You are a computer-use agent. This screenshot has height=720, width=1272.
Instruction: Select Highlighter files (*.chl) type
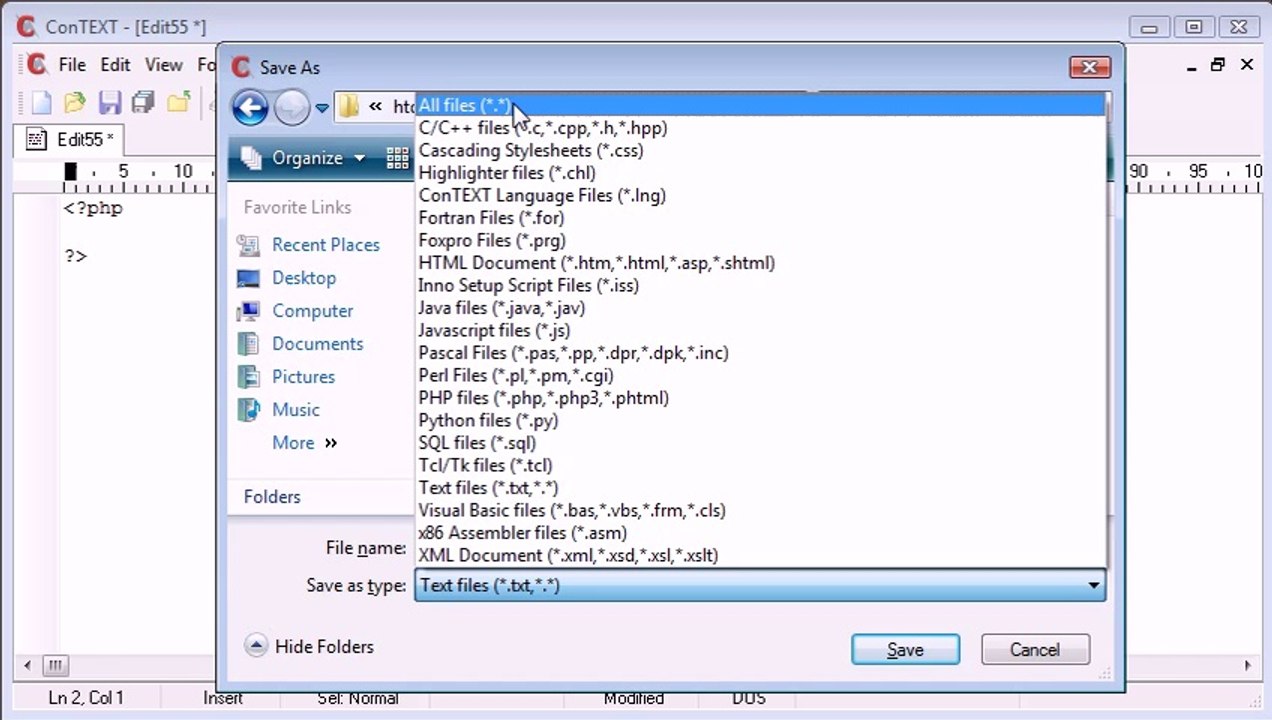point(761,173)
